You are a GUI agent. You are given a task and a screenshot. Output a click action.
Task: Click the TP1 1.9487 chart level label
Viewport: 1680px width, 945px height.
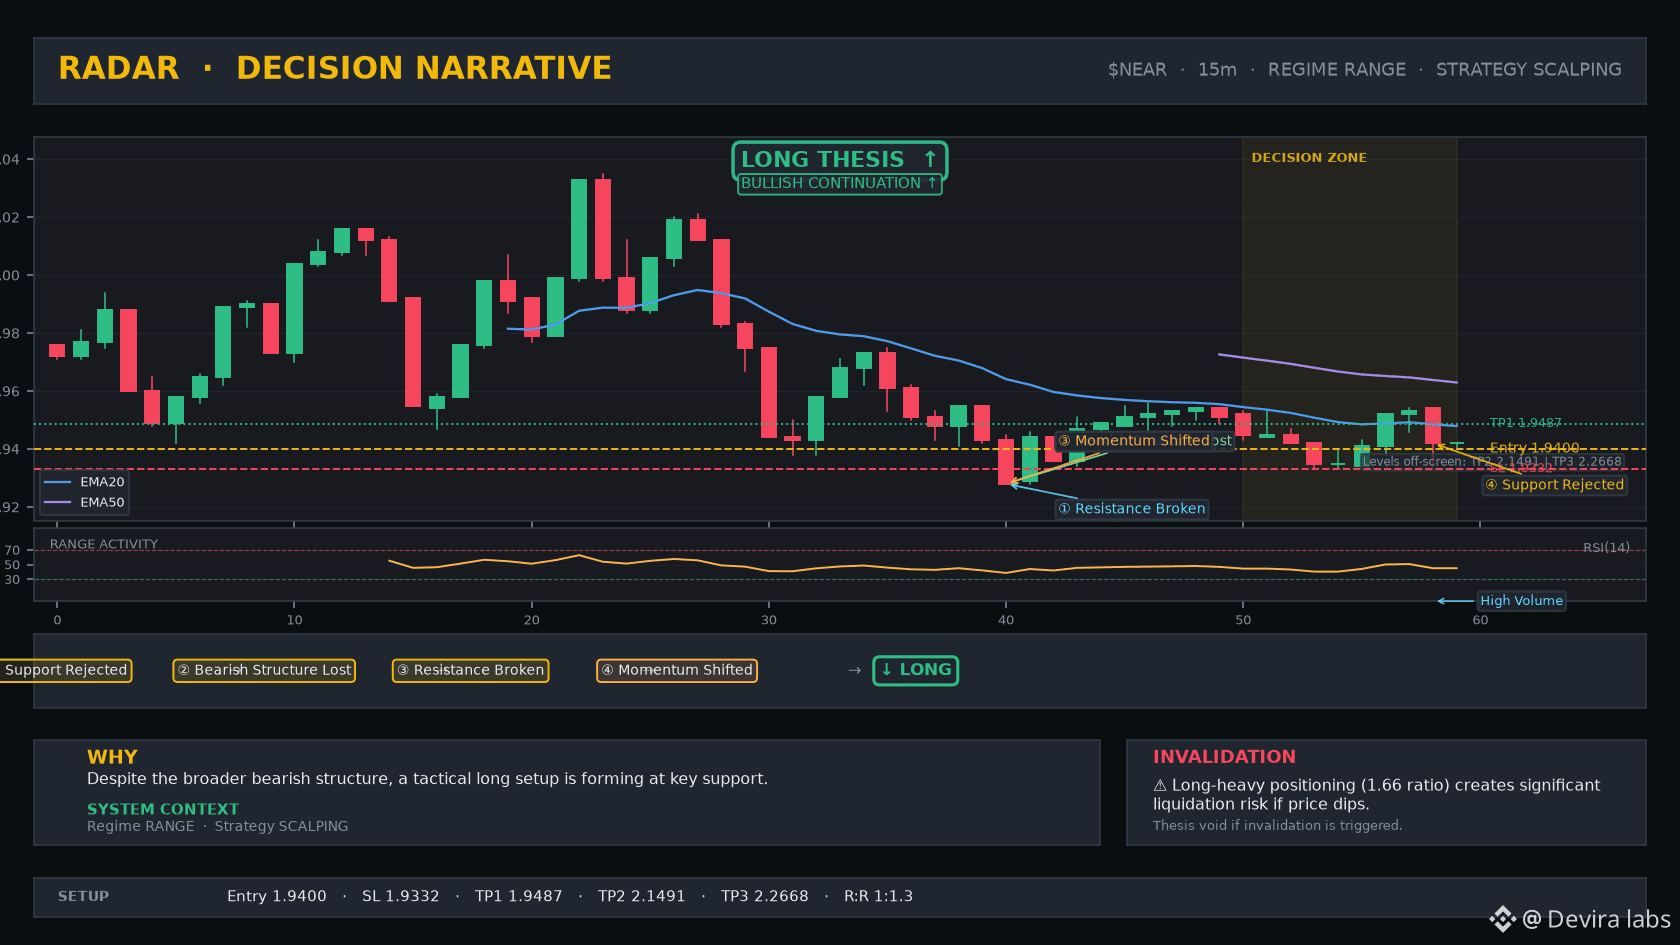click(1525, 423)
